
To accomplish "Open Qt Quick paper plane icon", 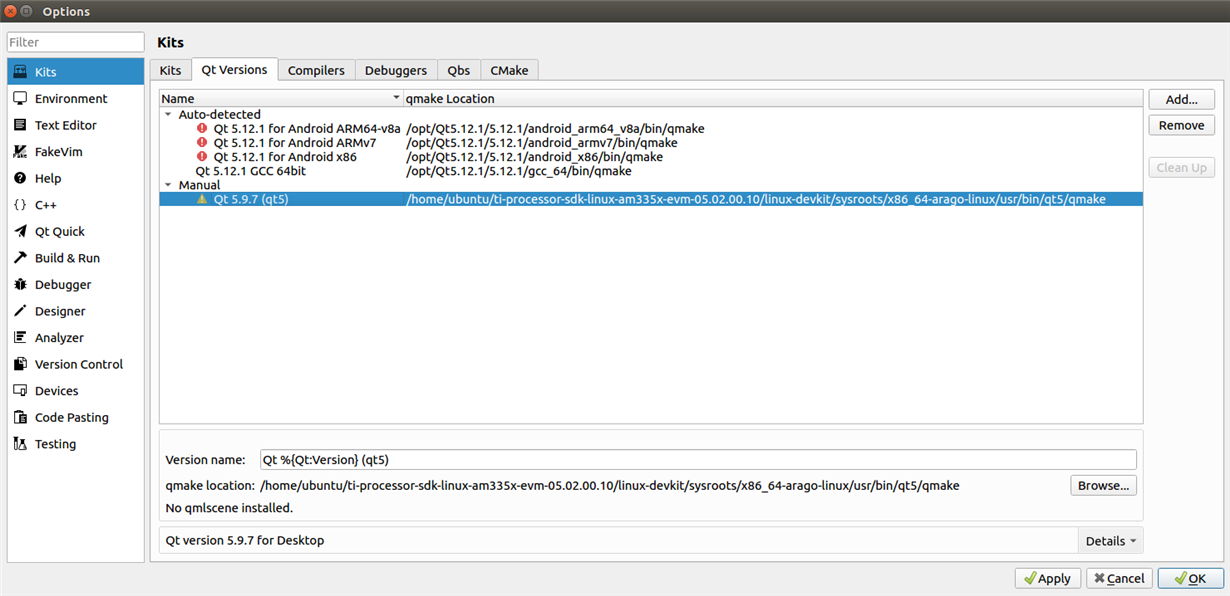I will tap(20, 231).
